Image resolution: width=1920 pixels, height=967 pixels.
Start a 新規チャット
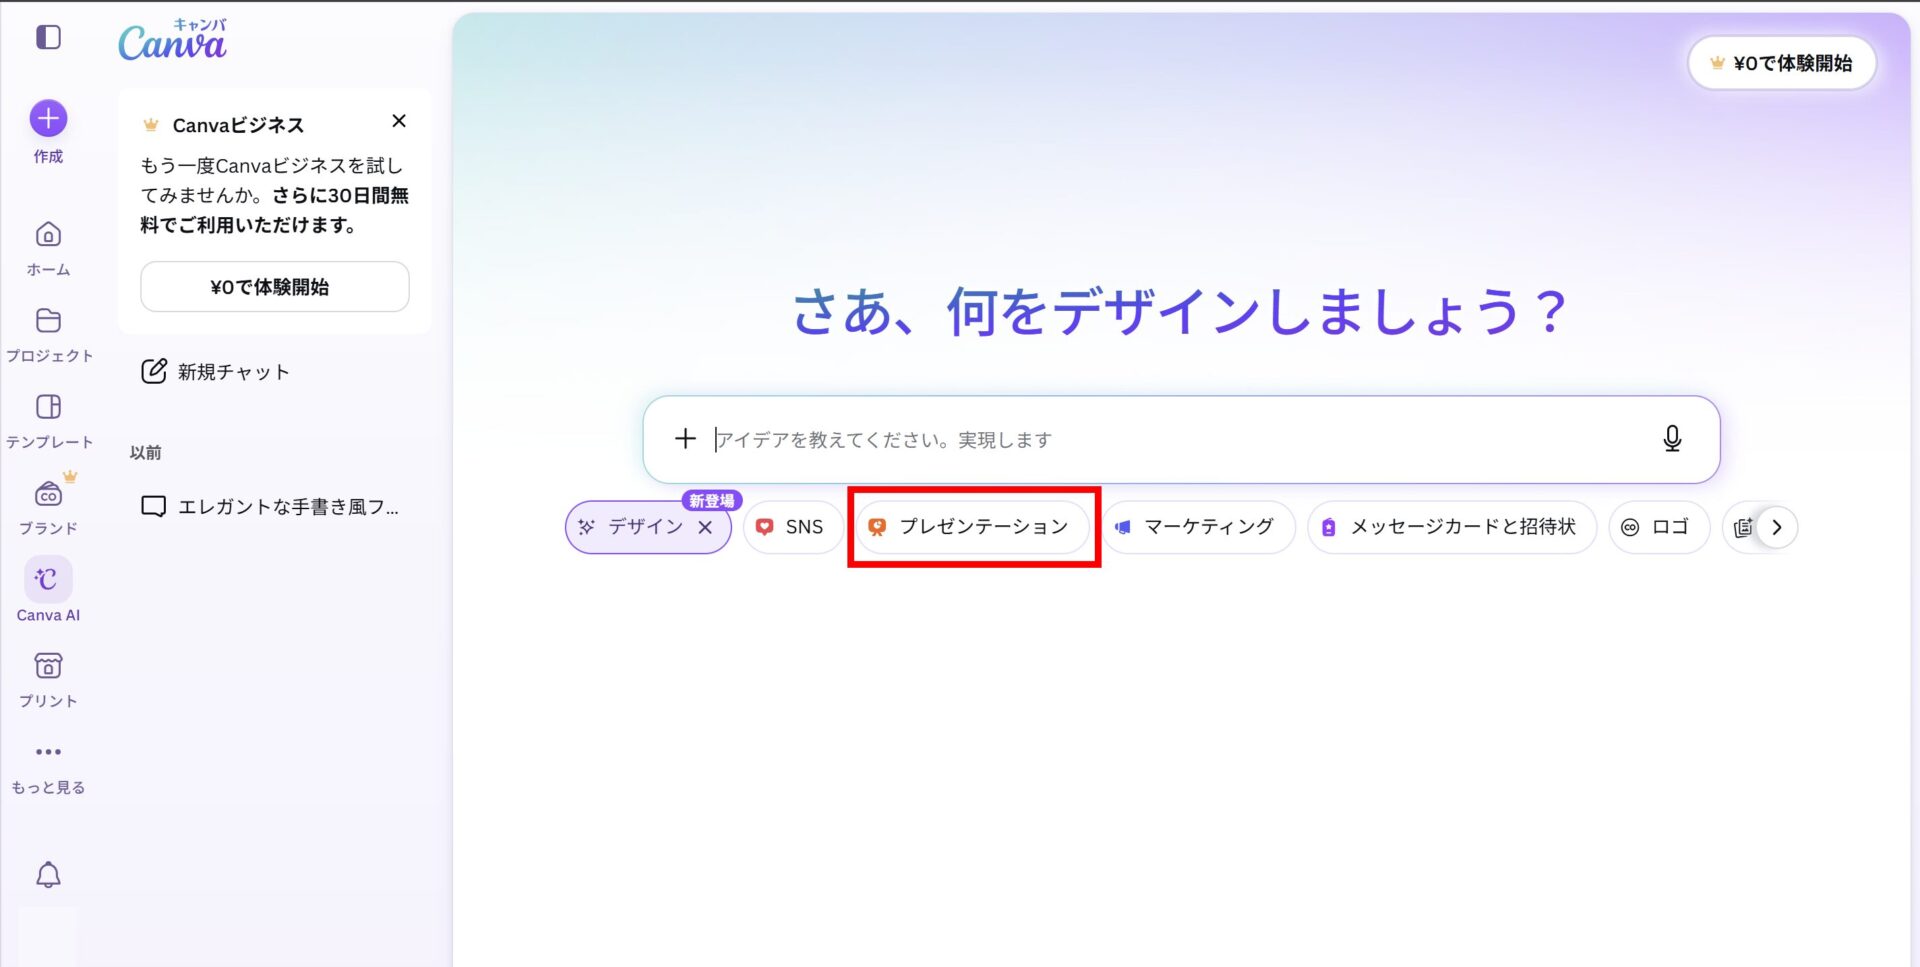click(x=216, y=372)
